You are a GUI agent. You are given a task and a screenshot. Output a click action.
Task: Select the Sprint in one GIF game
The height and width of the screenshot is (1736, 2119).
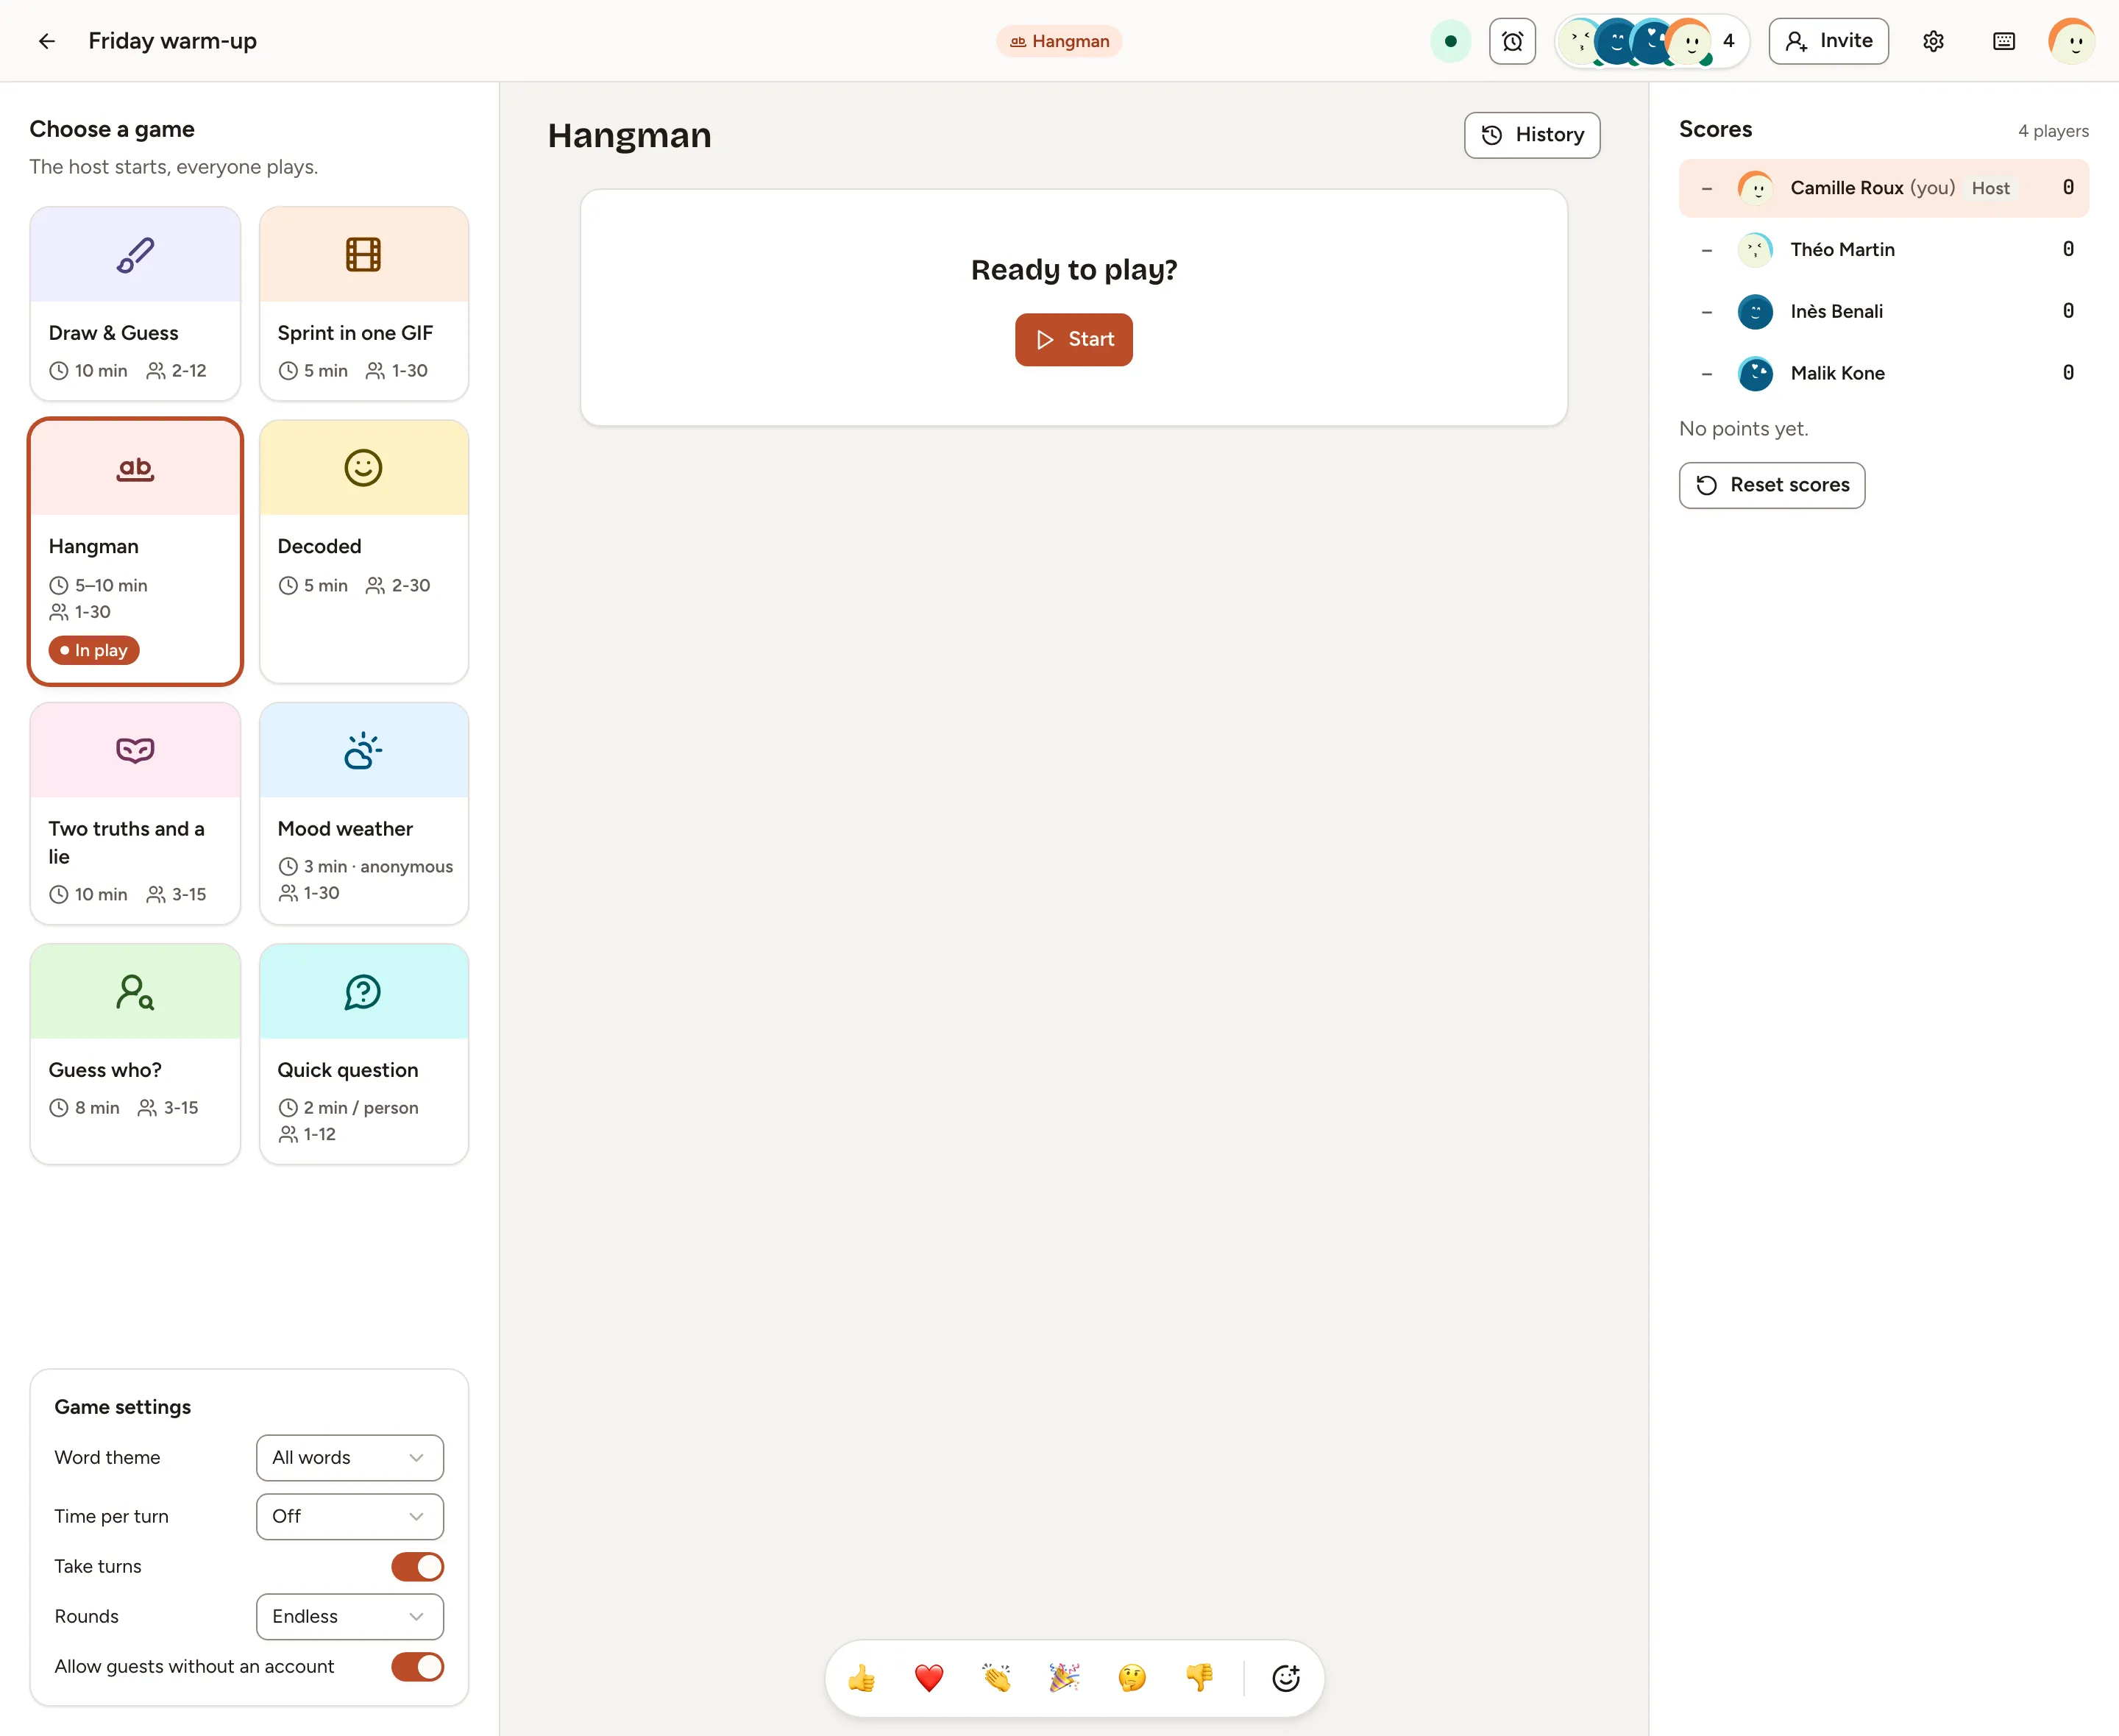tap(364, 304)
